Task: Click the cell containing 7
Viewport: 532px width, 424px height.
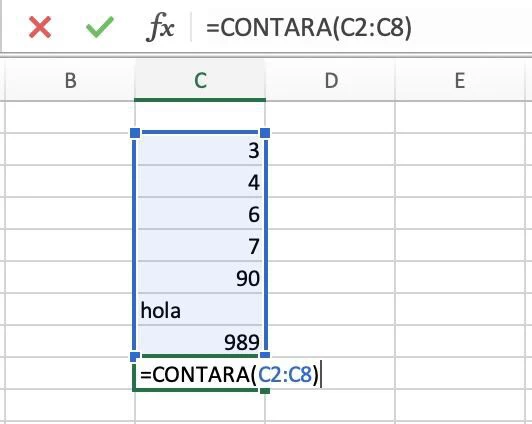Action: pyautogui.click(x=200, y=245)
